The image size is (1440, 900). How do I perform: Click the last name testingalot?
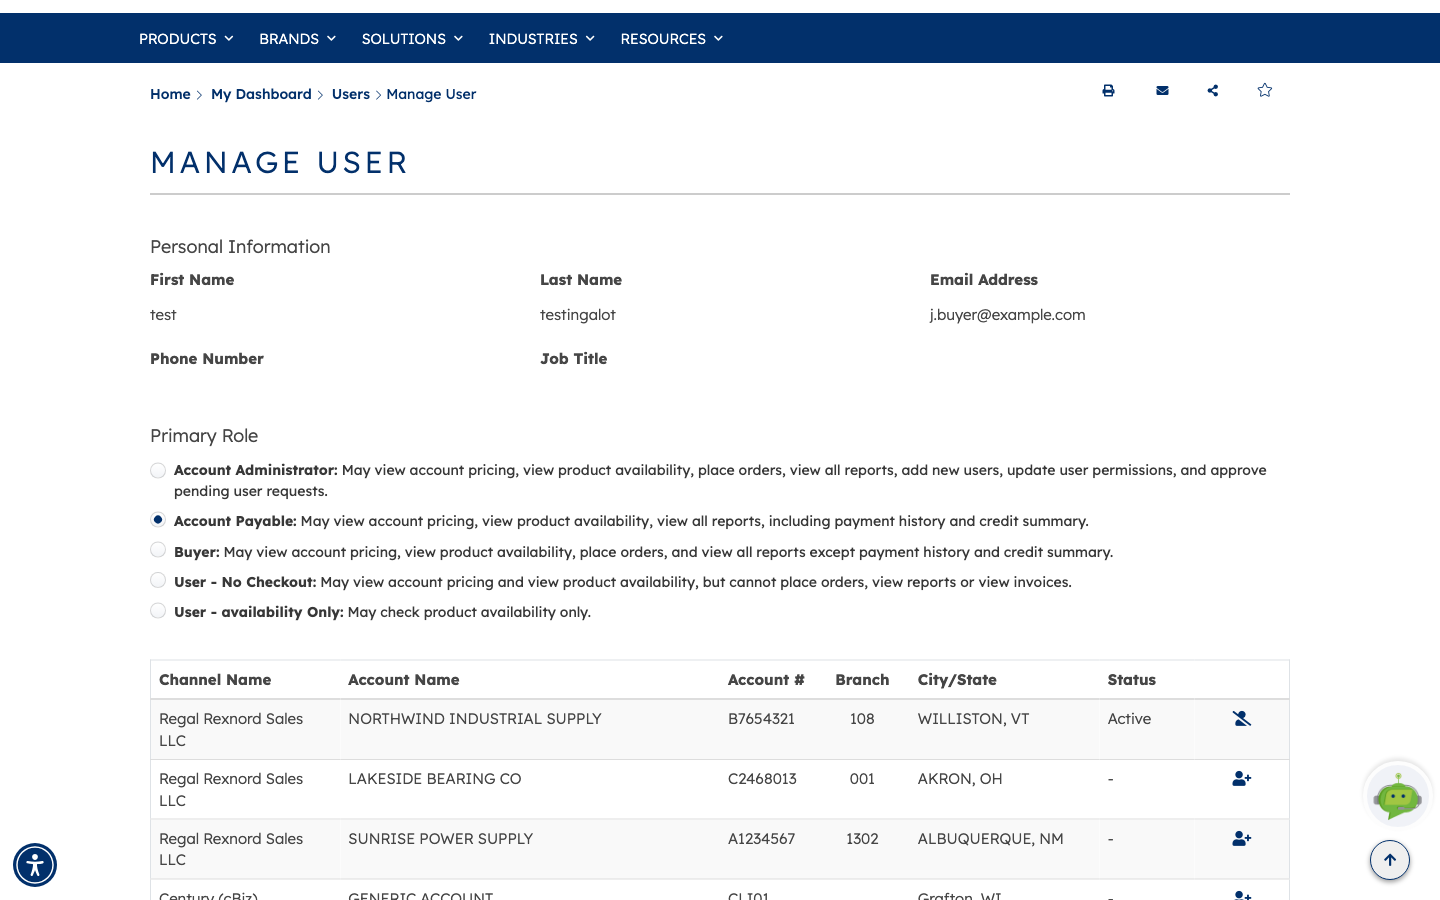(578, 315)
